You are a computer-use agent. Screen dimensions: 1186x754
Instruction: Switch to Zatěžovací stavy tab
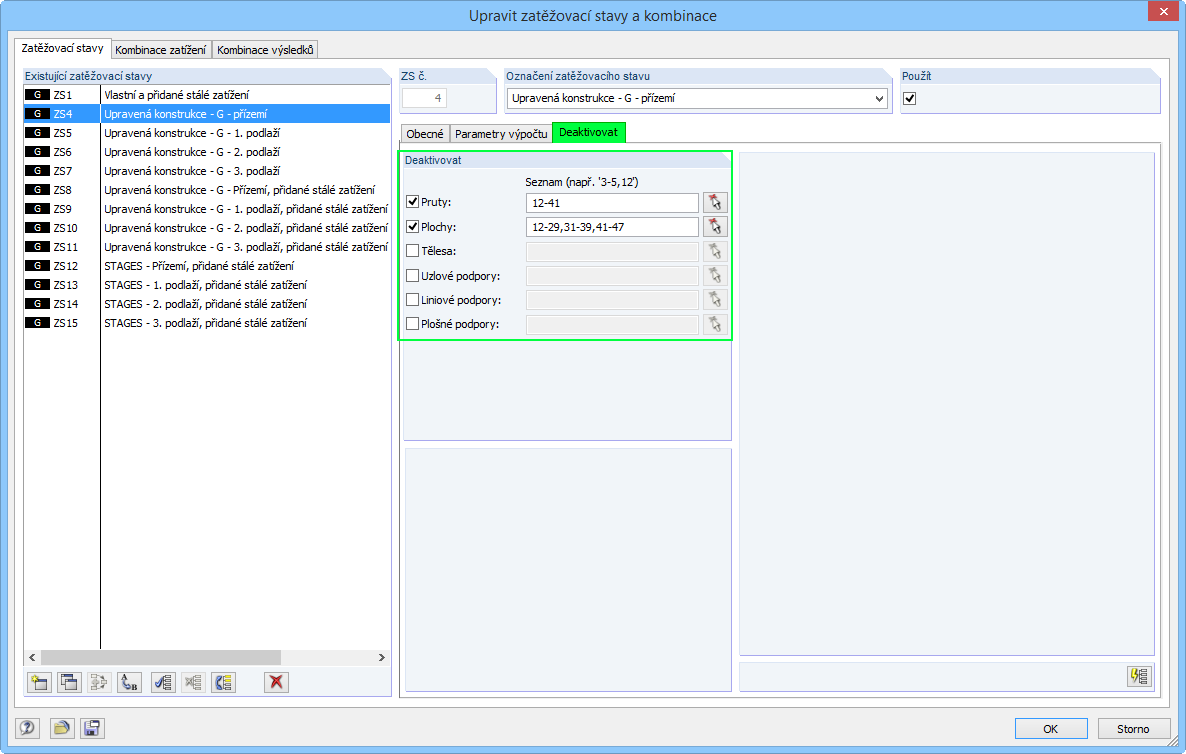click(x=63, y=48)
